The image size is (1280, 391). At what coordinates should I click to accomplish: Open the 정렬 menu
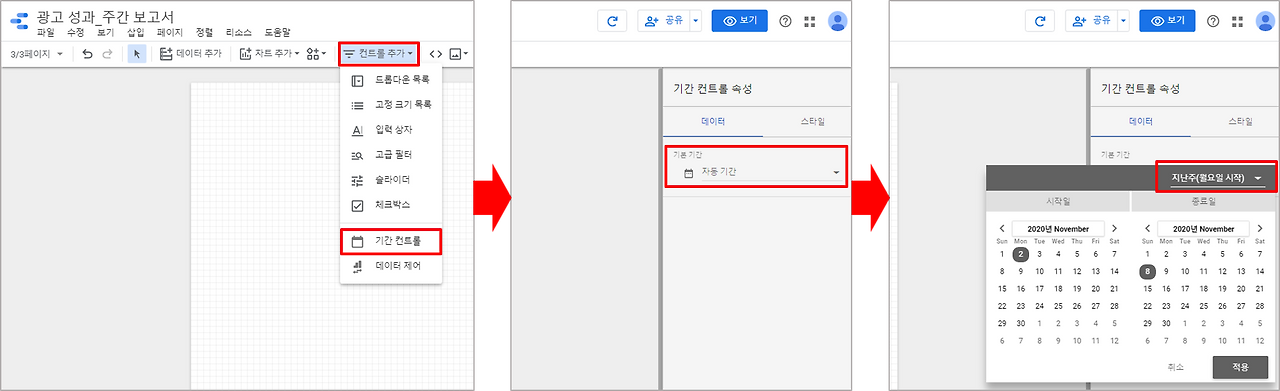204,33
